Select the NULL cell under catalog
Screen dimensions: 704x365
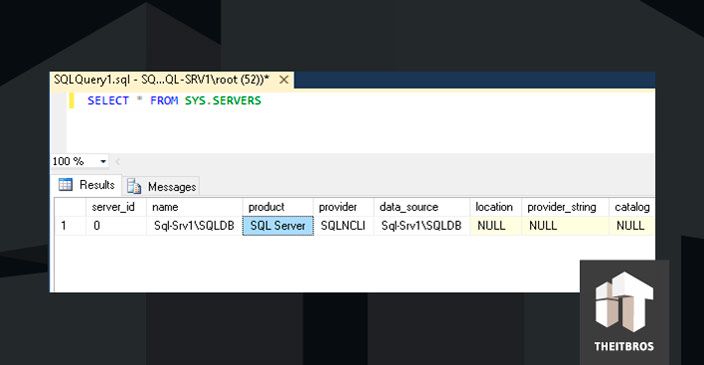tap(632, 225)
